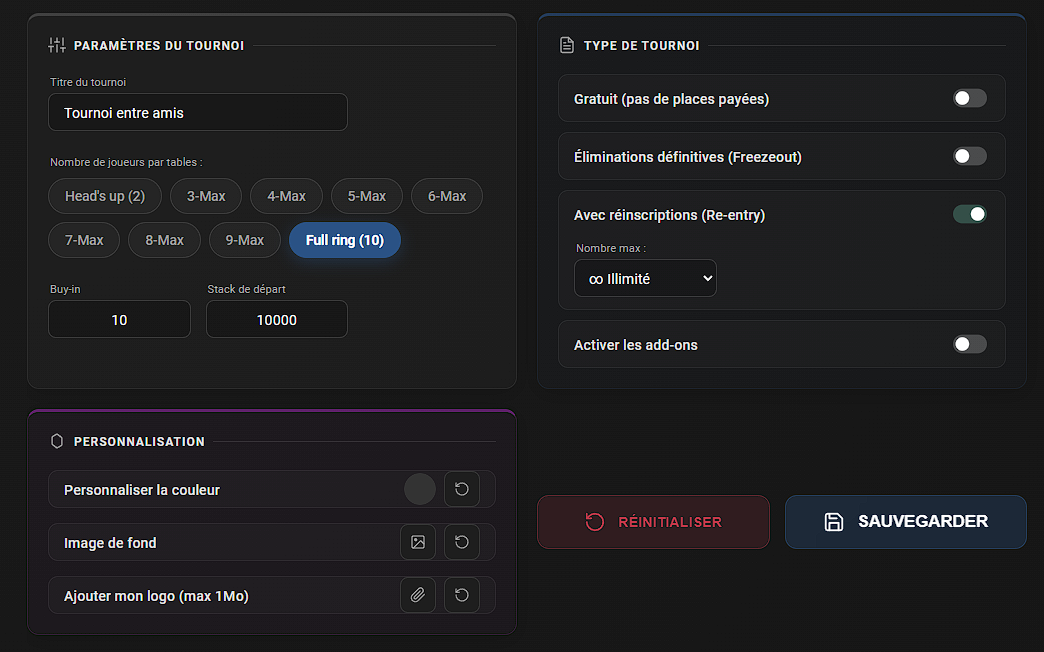Focus the Buy-in field showing 10
Screen dimensions: 1044x652
pos(119,320)
